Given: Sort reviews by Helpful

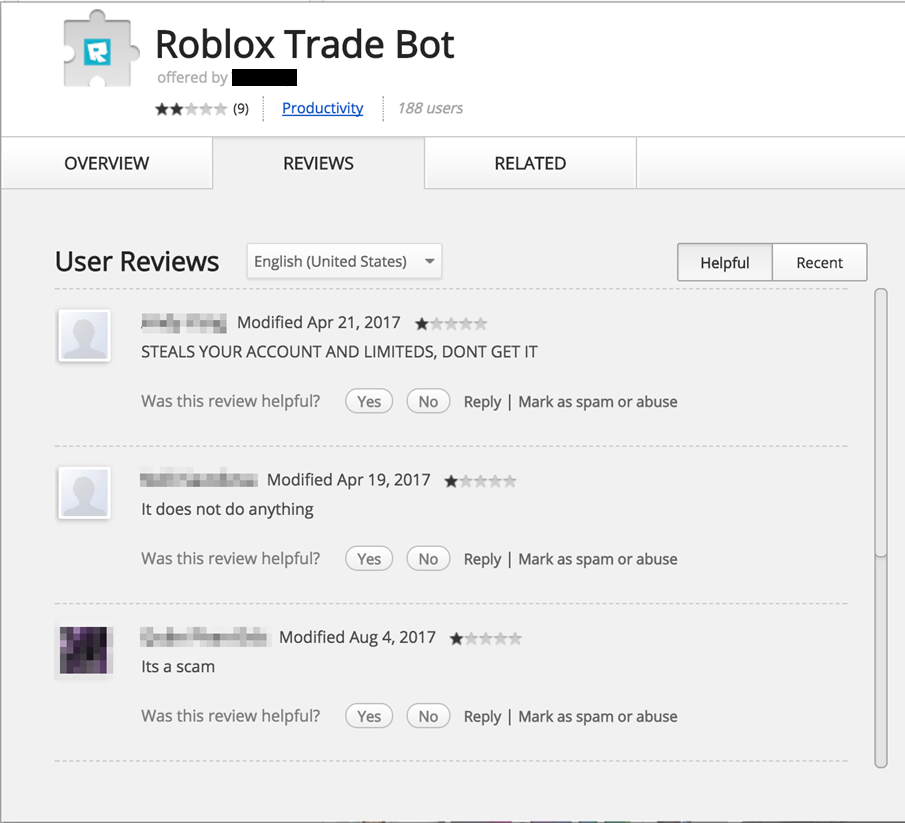Looking at the screenshot, I should (x=725, y=263).
